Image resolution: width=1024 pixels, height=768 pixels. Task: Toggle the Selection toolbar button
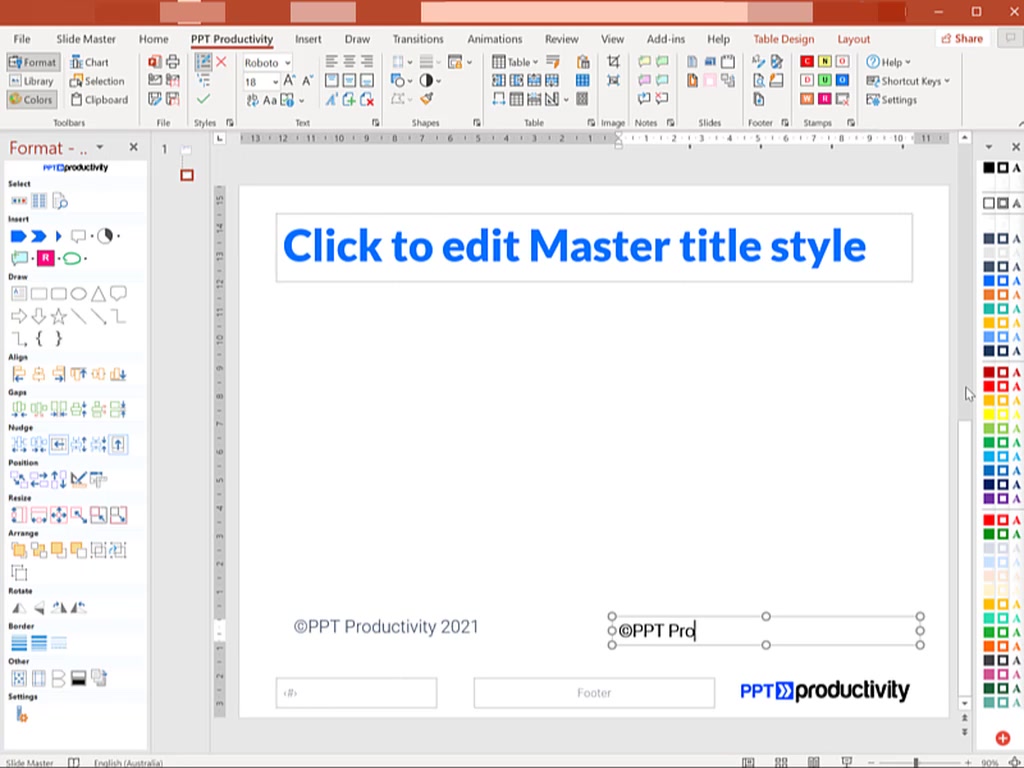[97, 81]
